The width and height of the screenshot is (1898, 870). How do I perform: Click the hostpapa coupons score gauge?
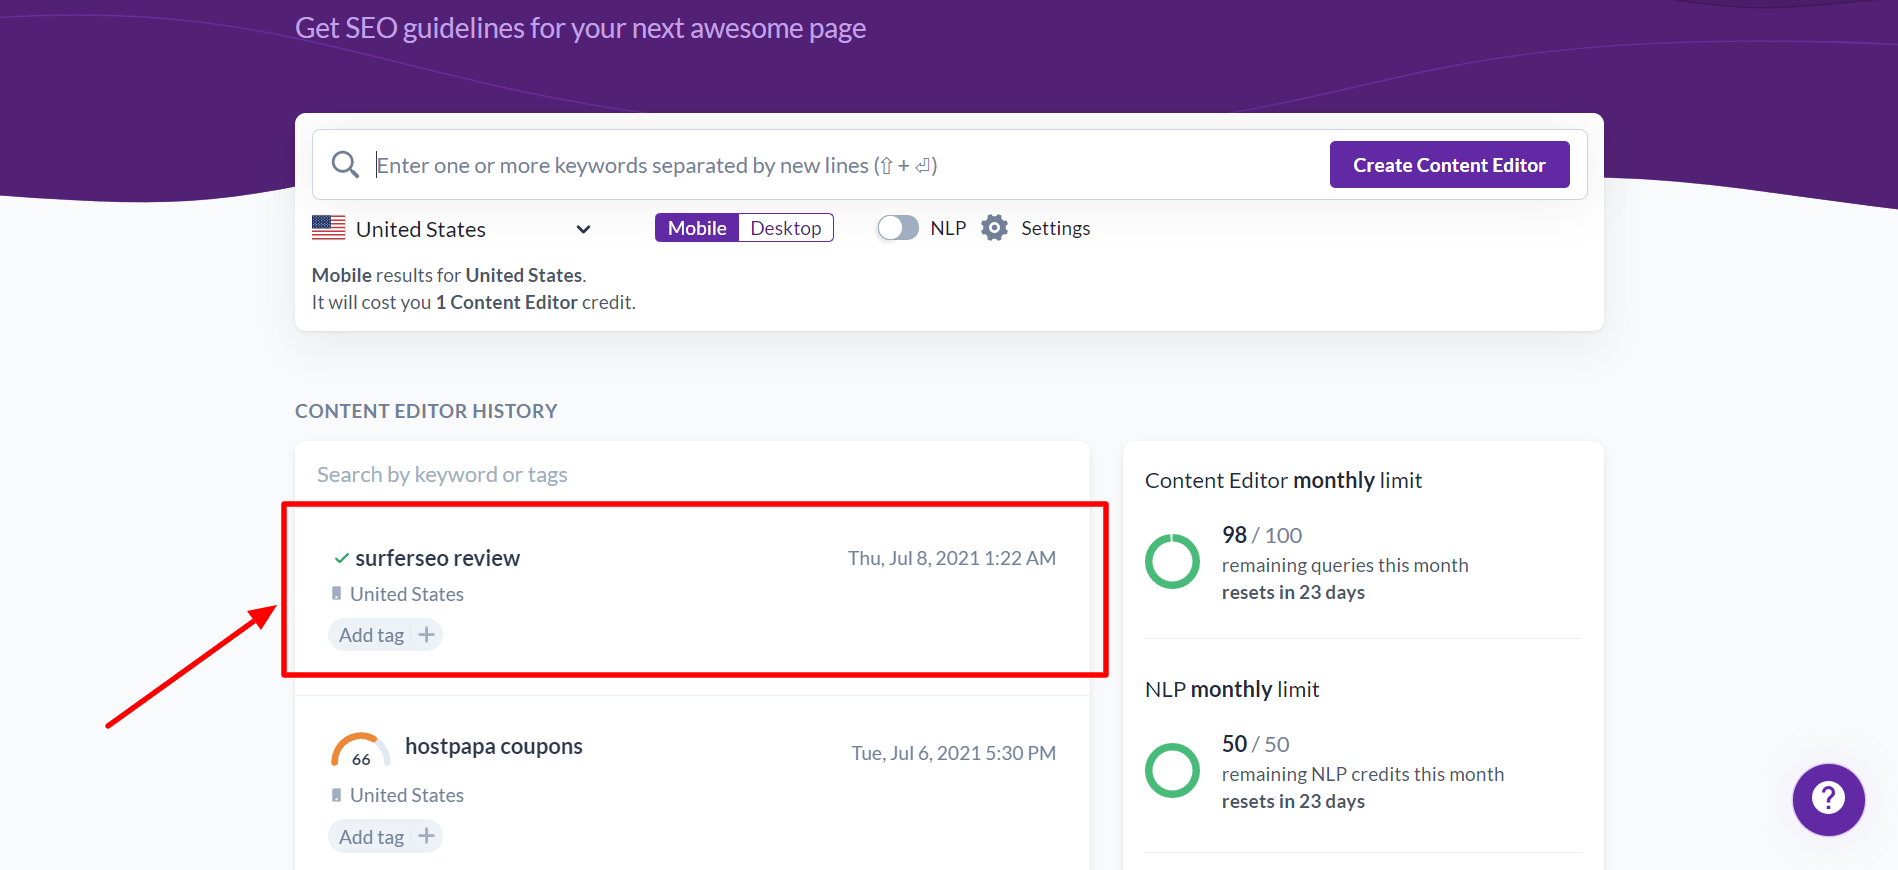coord(360,751)
